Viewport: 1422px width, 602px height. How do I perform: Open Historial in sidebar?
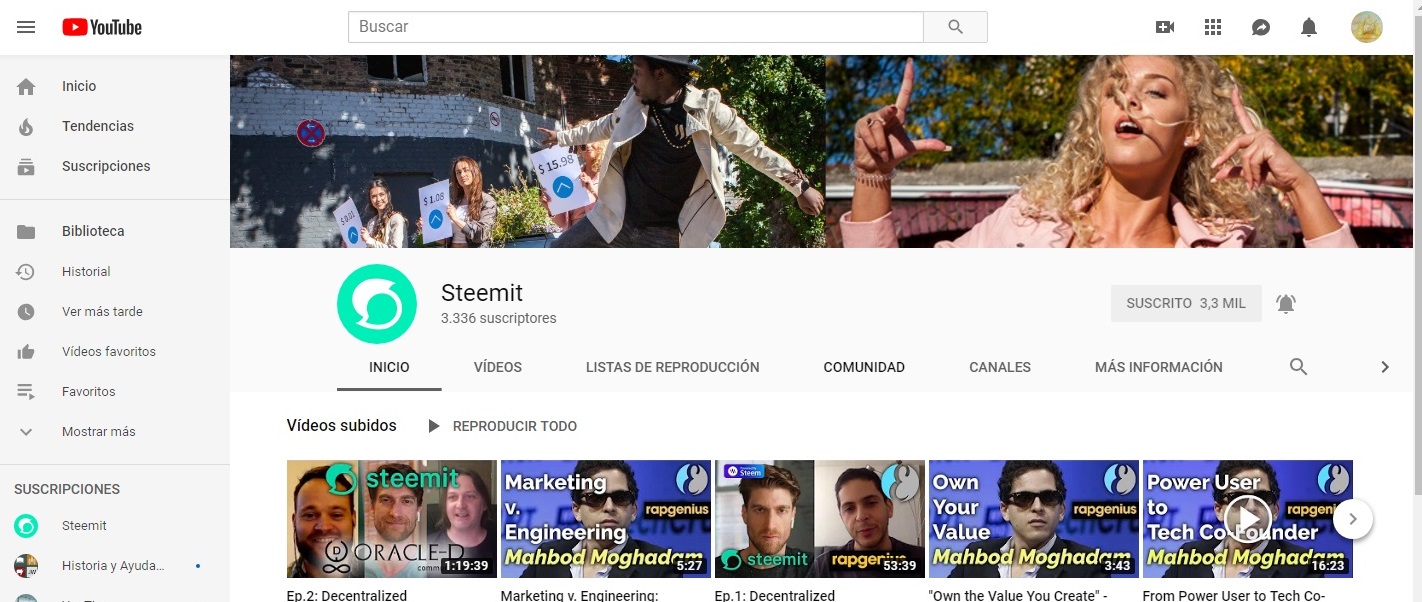pyautogui.click(x=115, y=271)
